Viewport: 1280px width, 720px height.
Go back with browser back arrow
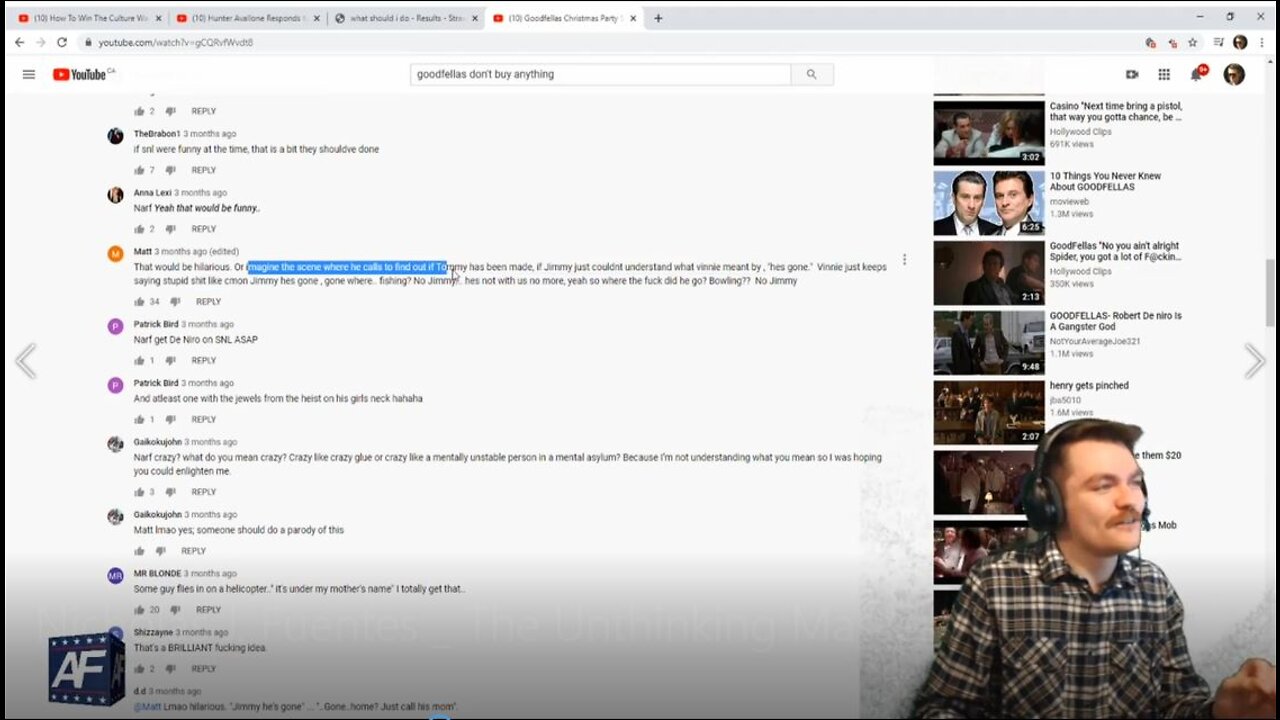[x=19, y=43]
